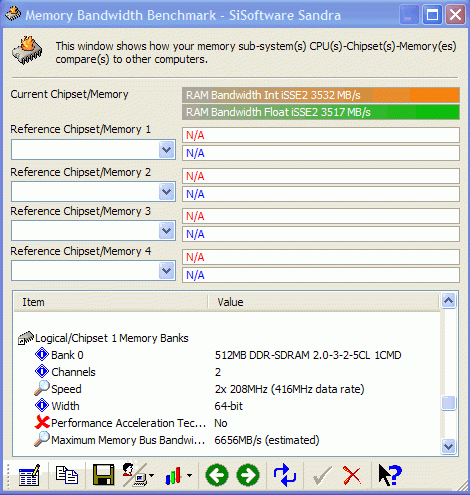Click the context help pointer-question icon
The height and width of the screenshot is (495, 470).
[390, 475]
